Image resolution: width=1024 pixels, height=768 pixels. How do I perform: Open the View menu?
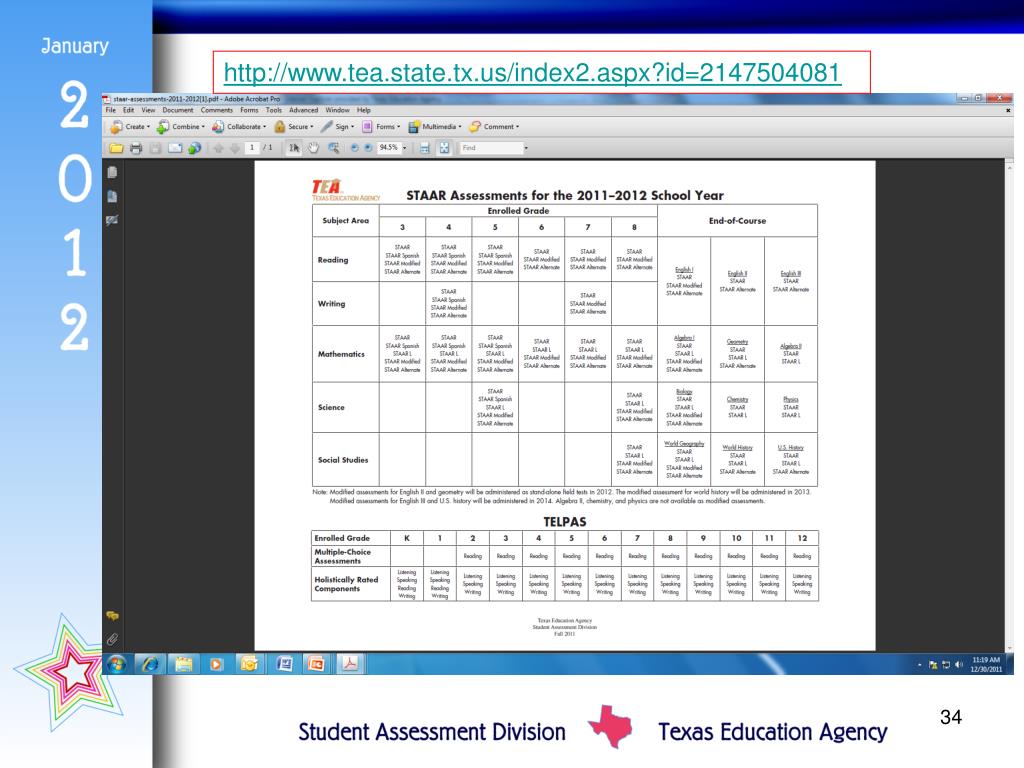click(x=148, y=110)
